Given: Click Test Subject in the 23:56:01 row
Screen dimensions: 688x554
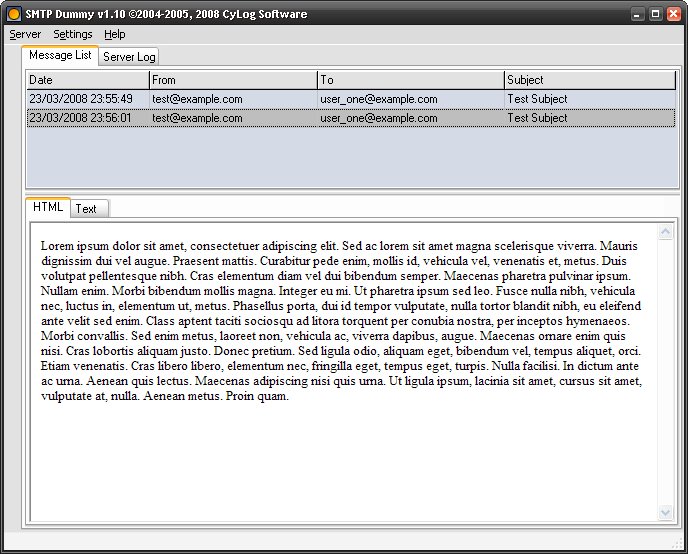Looking at the screenshot, I should [538, 118].
